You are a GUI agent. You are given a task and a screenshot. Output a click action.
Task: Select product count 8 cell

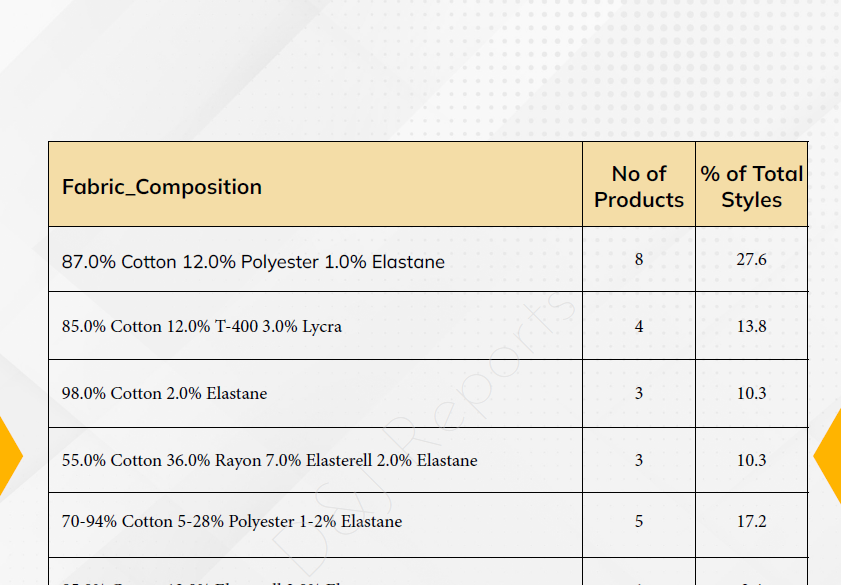[x=639, y=260]
